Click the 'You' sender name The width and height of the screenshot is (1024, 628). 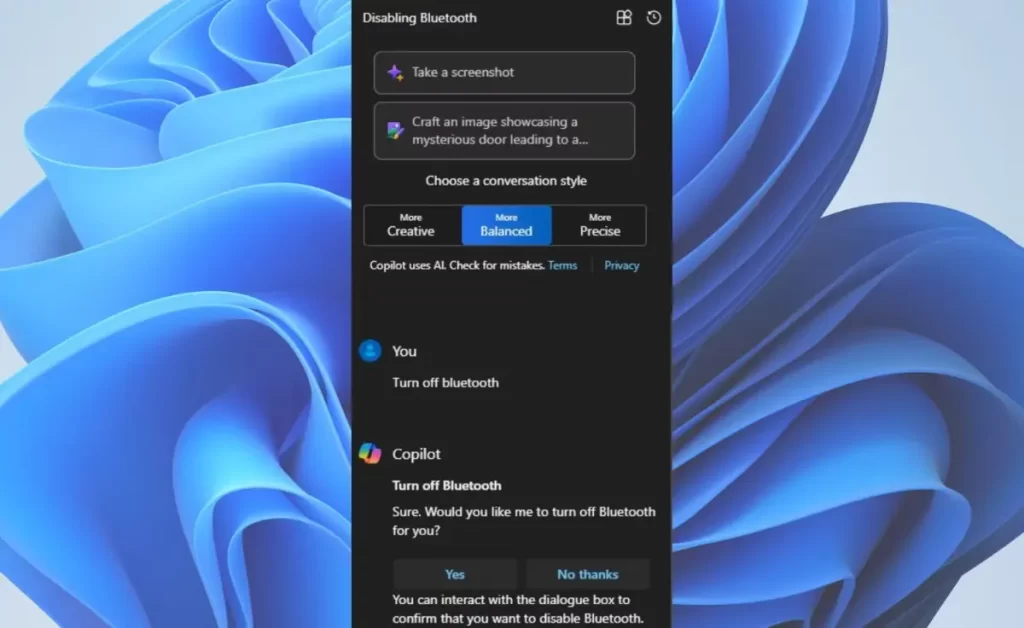[404, 351]
